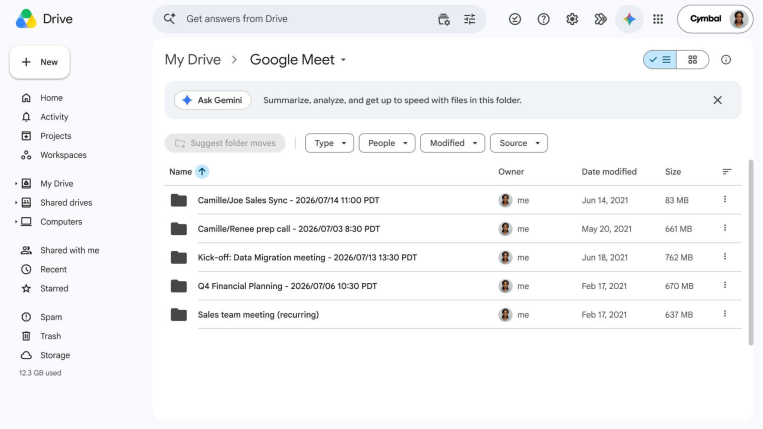763x429 pixels.
Task: Open sort options icon beside Size column
Action: 727,172
